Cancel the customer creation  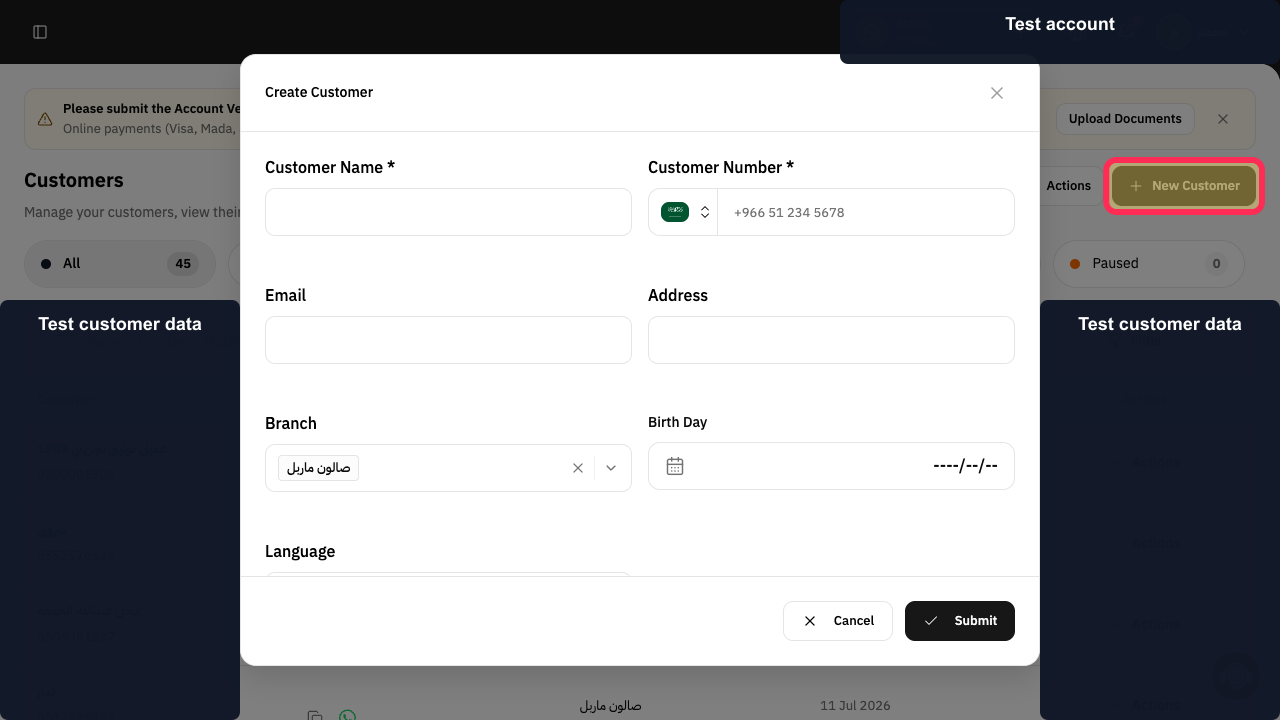[838, 621]
